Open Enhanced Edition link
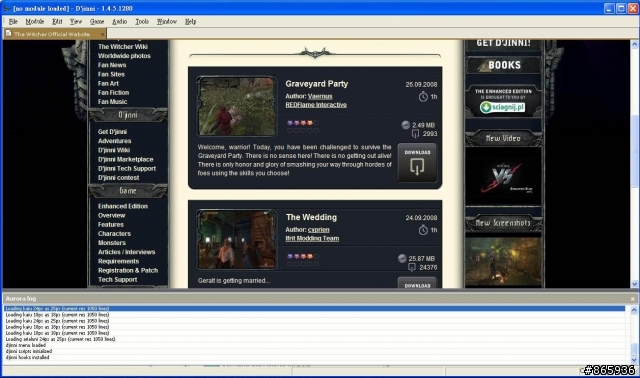 point(122,206)
